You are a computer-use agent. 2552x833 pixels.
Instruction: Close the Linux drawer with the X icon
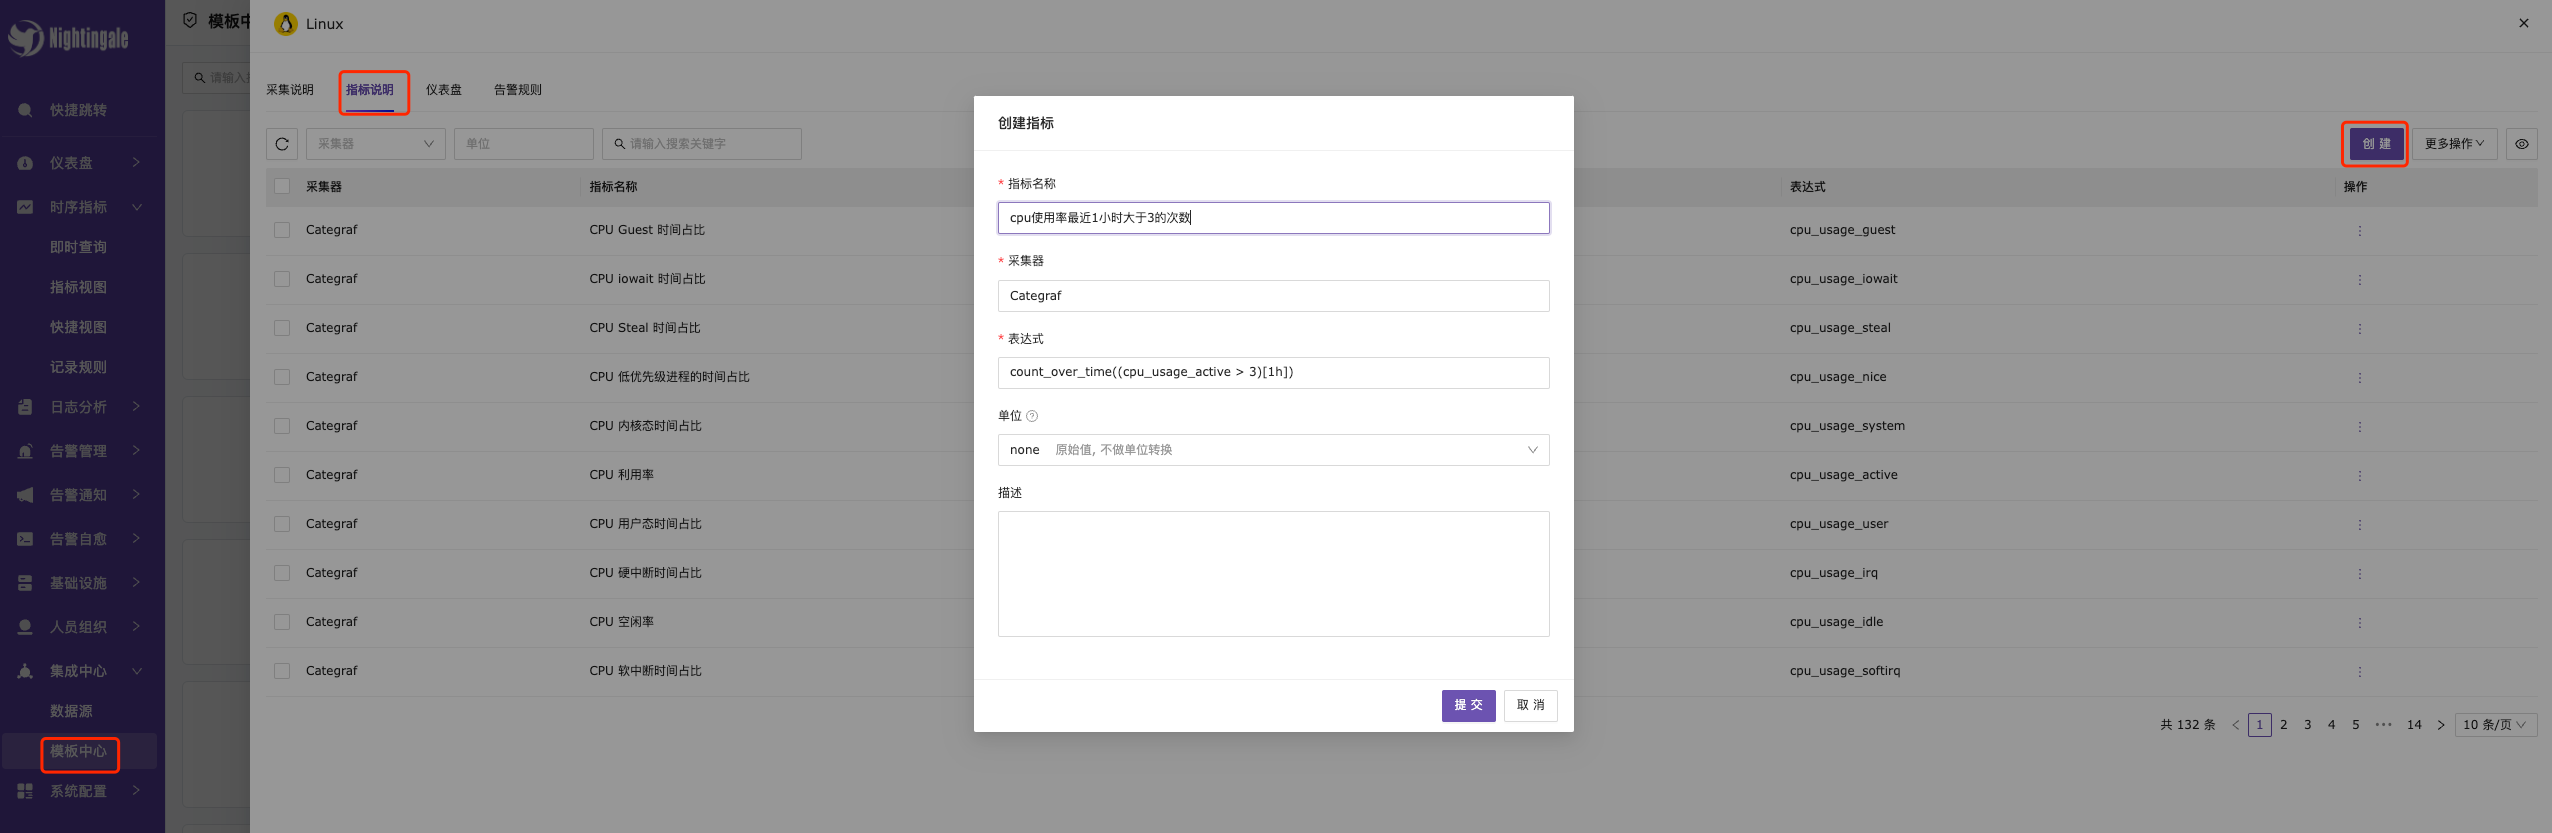pyautogui.click(x=2524, y=23)
